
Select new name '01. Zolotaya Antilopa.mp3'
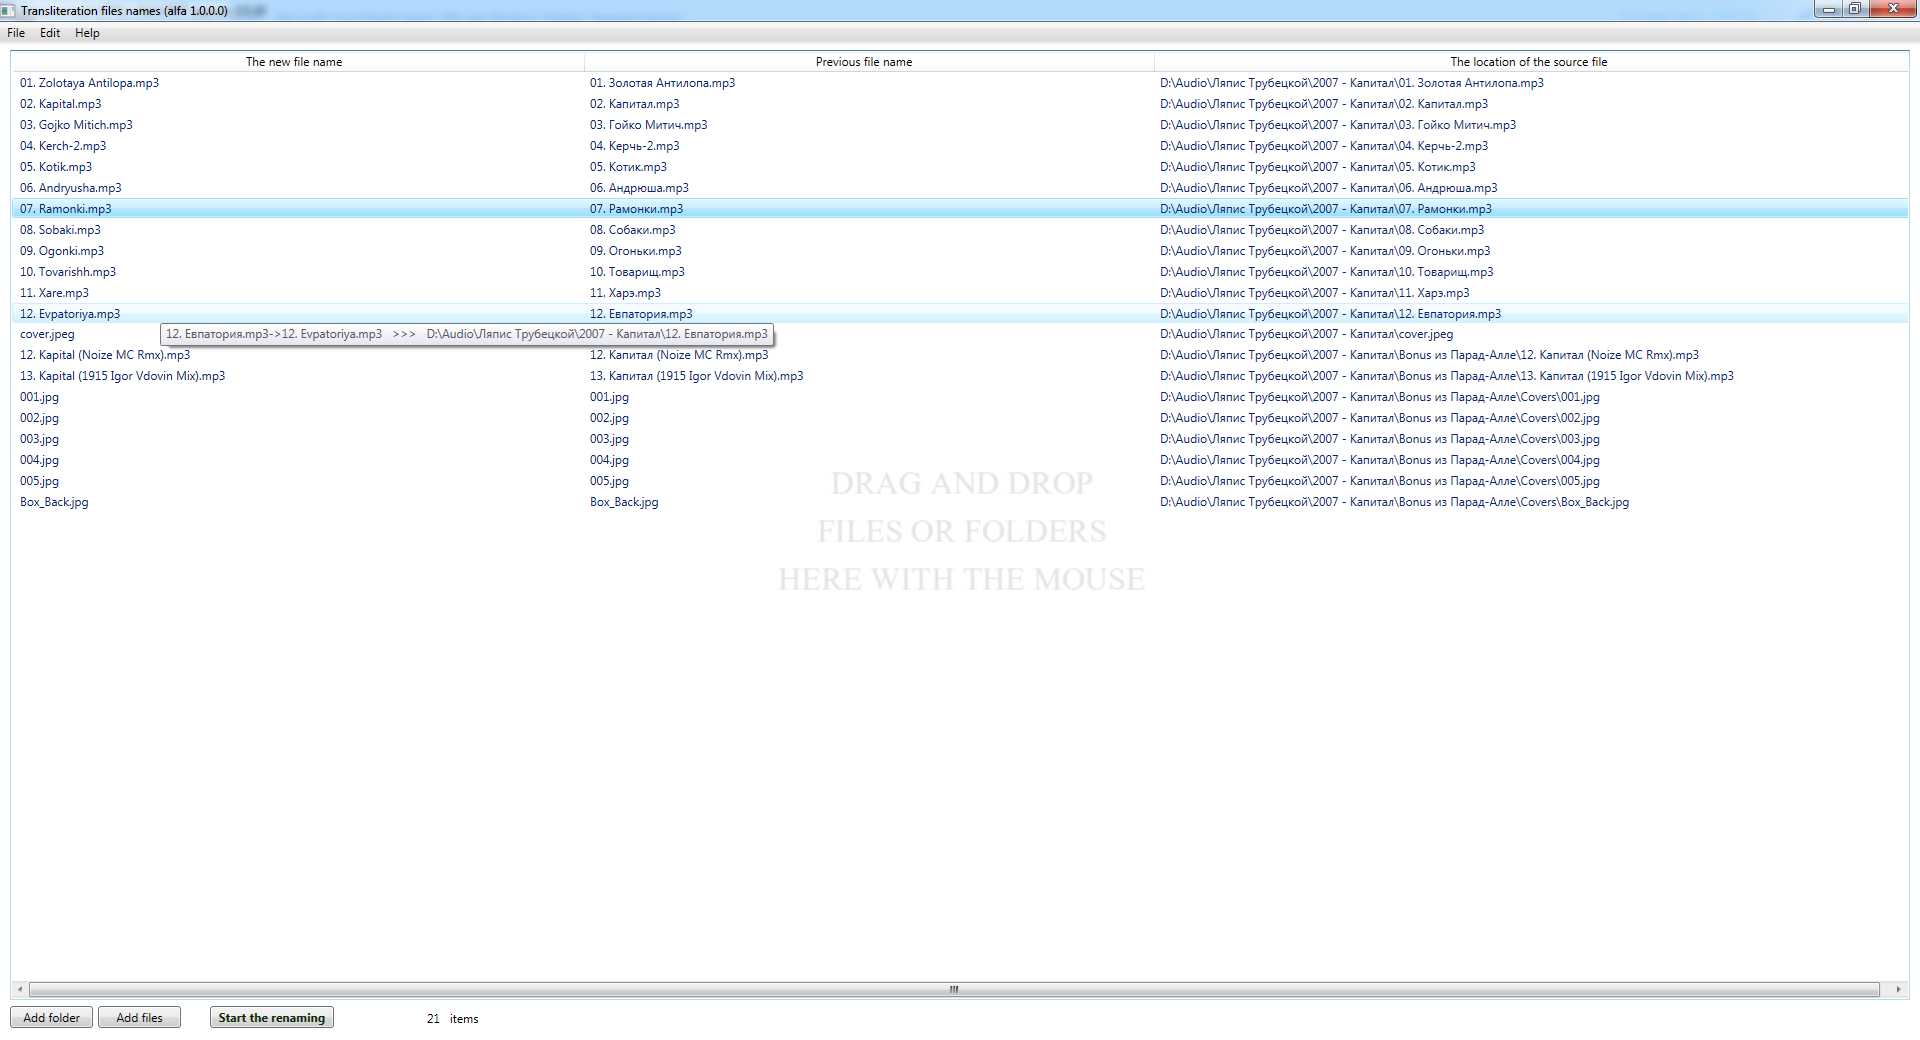coord(89,83)
